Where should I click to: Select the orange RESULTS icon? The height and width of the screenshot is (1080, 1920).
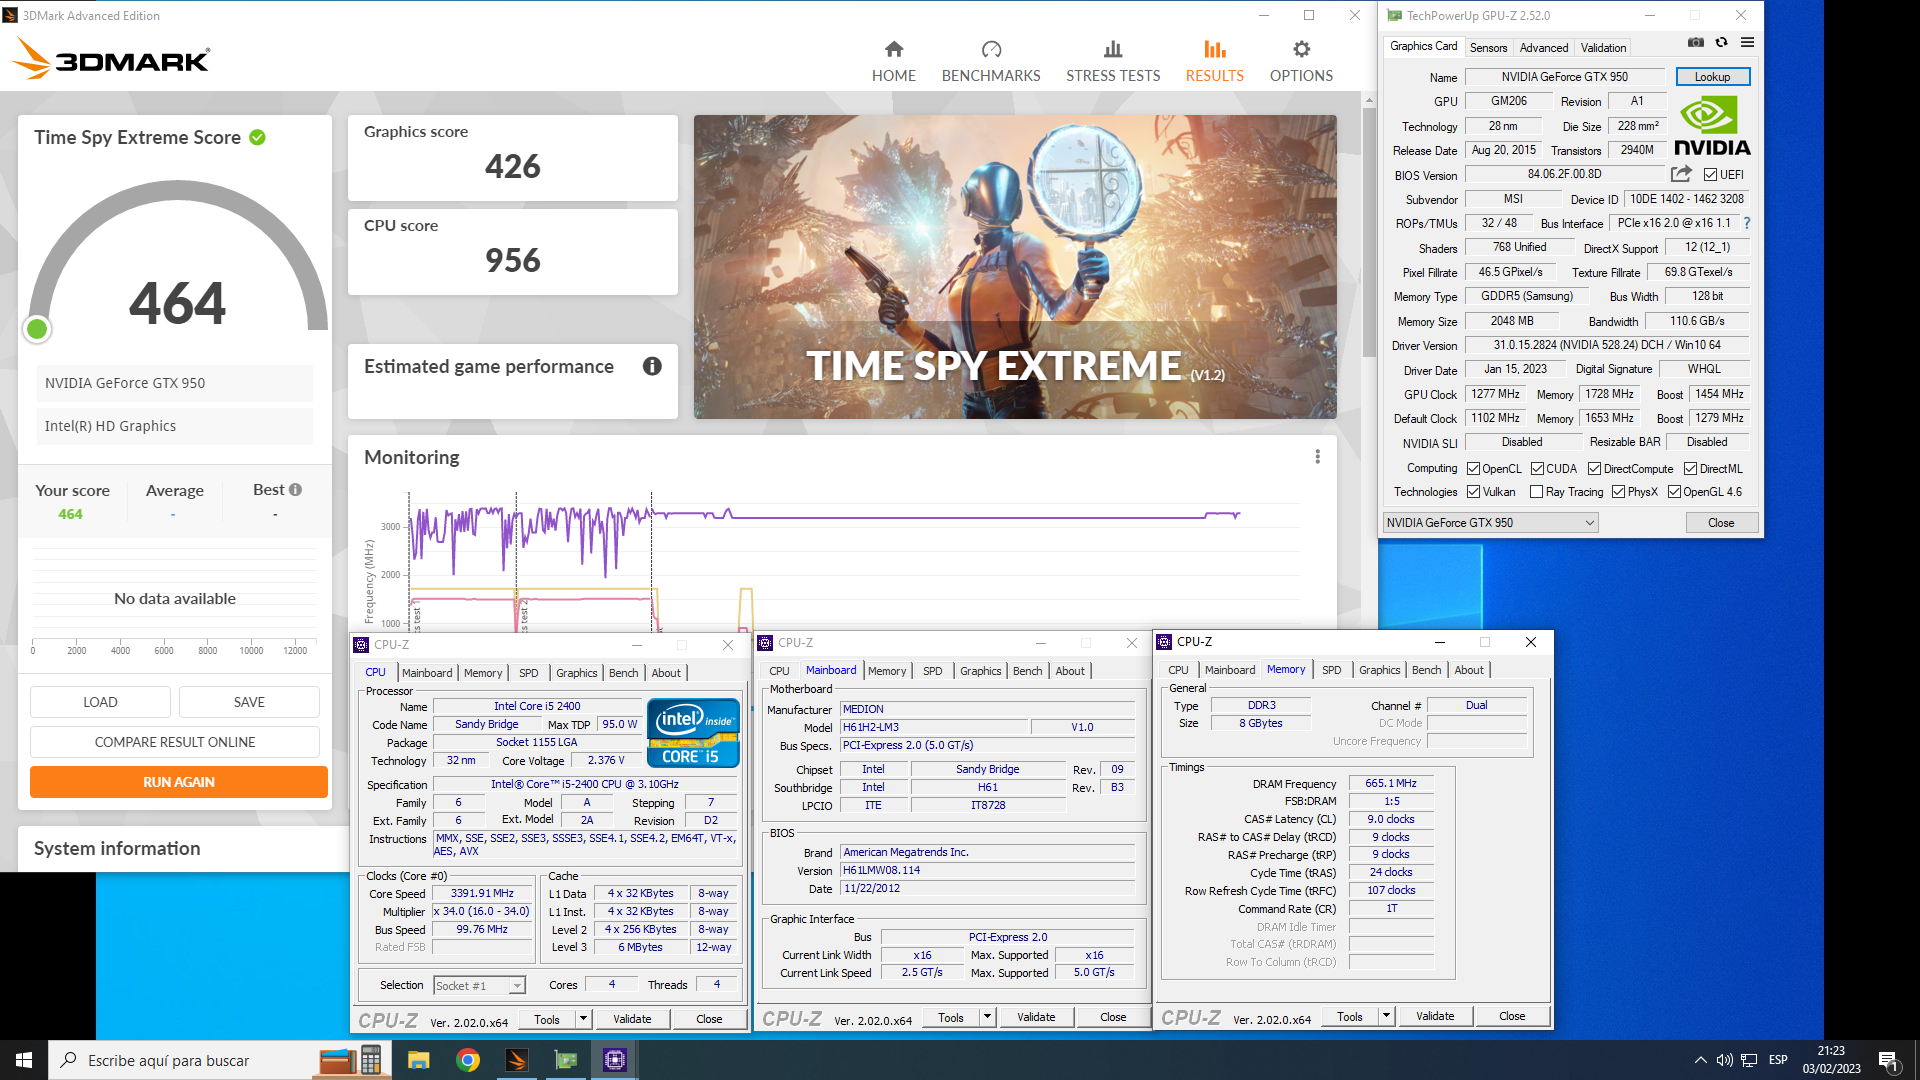pos(1214,49)
